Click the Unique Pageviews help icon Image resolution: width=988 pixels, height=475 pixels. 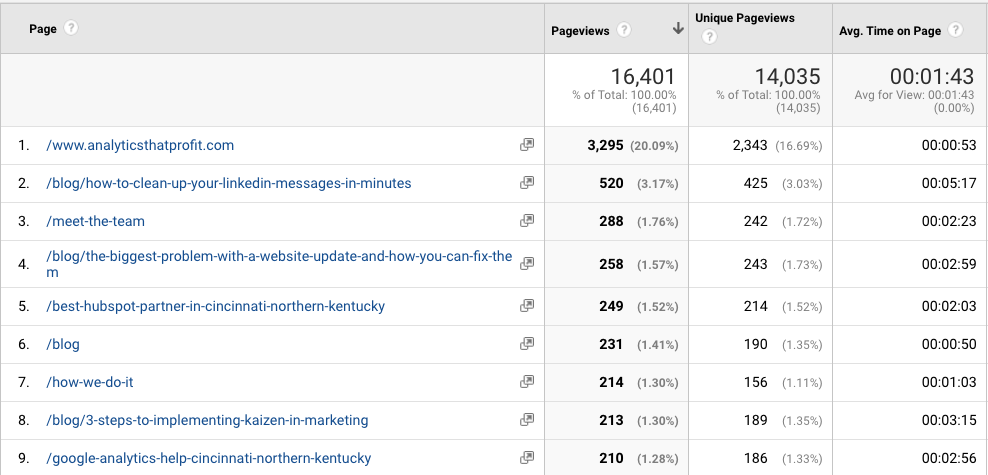[709, 37]
